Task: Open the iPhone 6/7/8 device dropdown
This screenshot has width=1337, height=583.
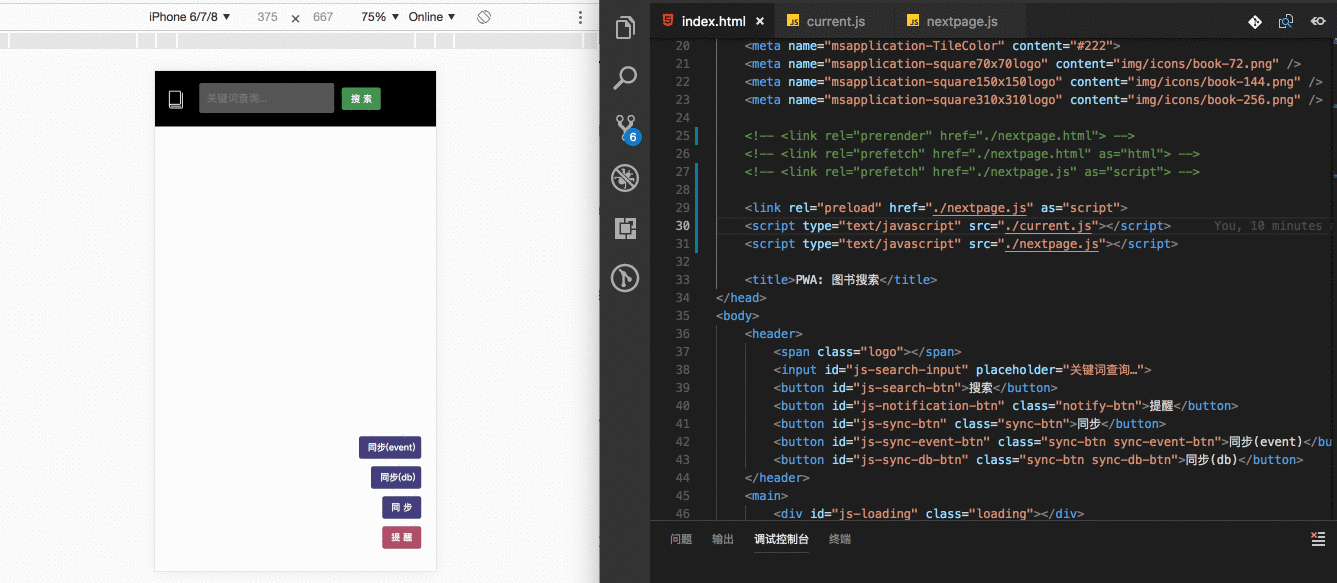Action: coord(190,17)
